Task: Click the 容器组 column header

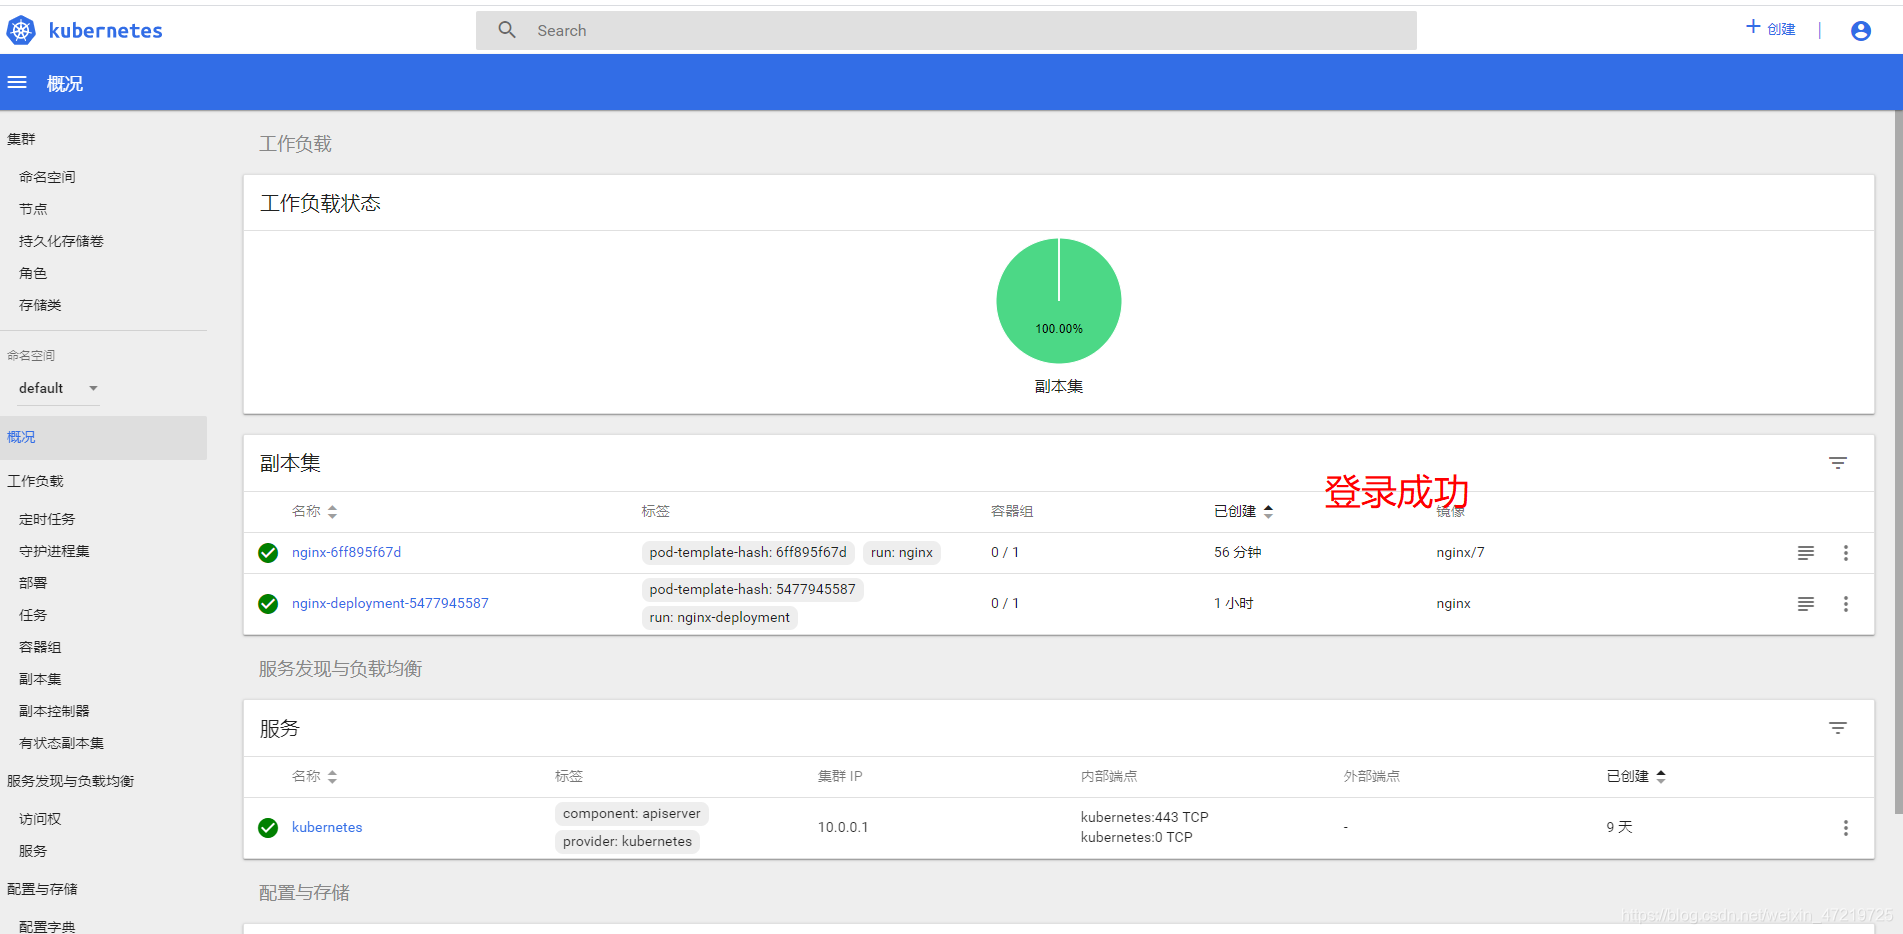Action: pyautogui.click(x=1012, y=511)
